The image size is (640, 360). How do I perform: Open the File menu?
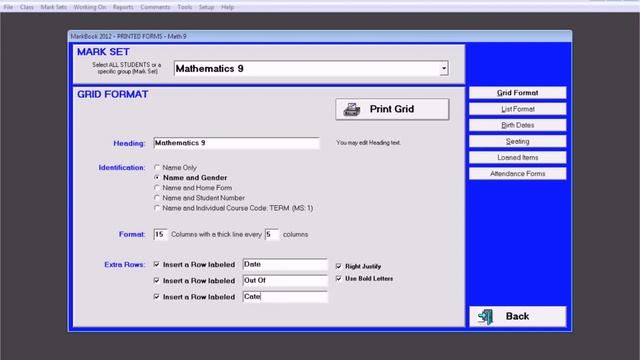coord(9,7)
